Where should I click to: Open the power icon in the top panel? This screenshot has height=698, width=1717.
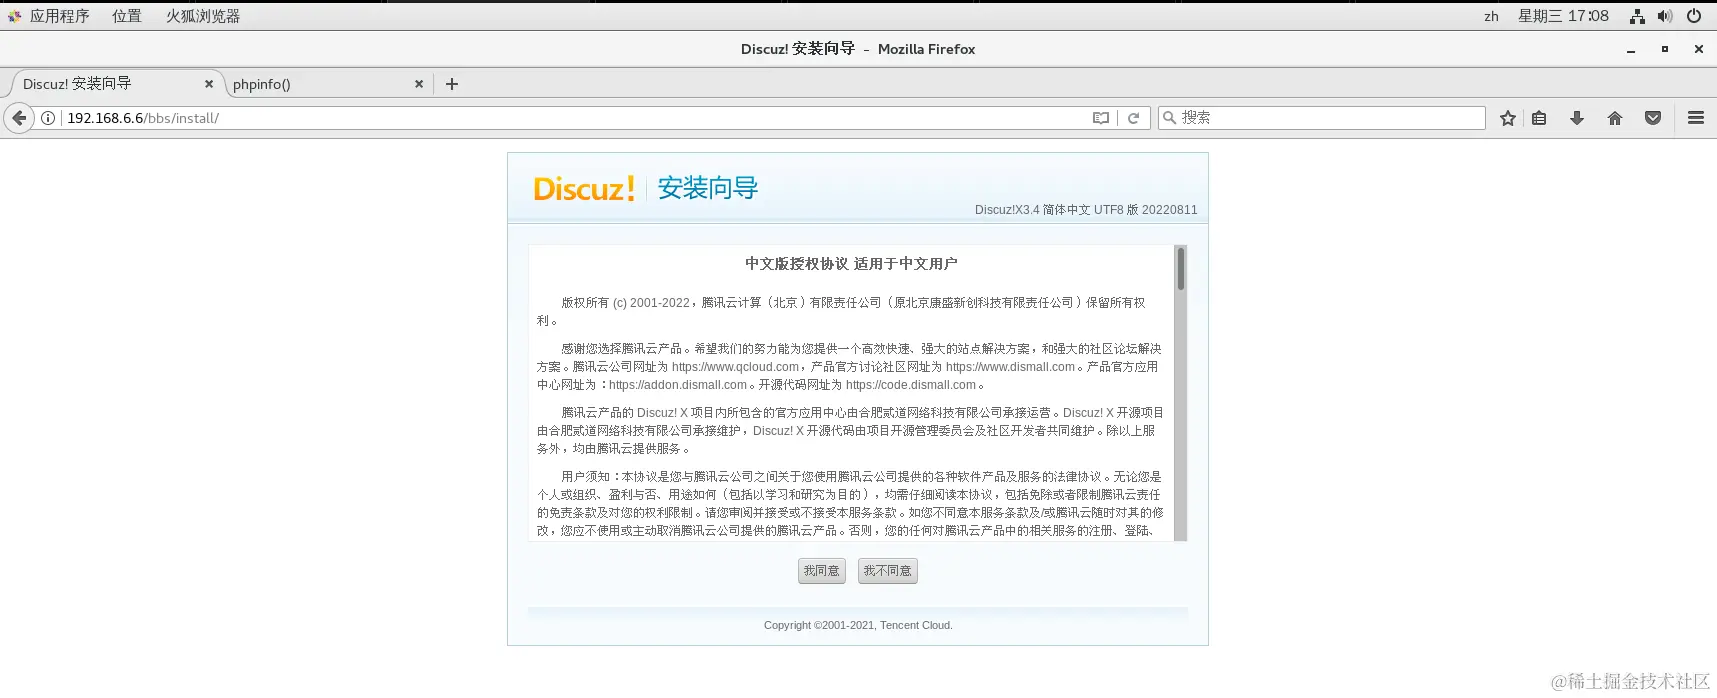click(x=1694, y=16)
